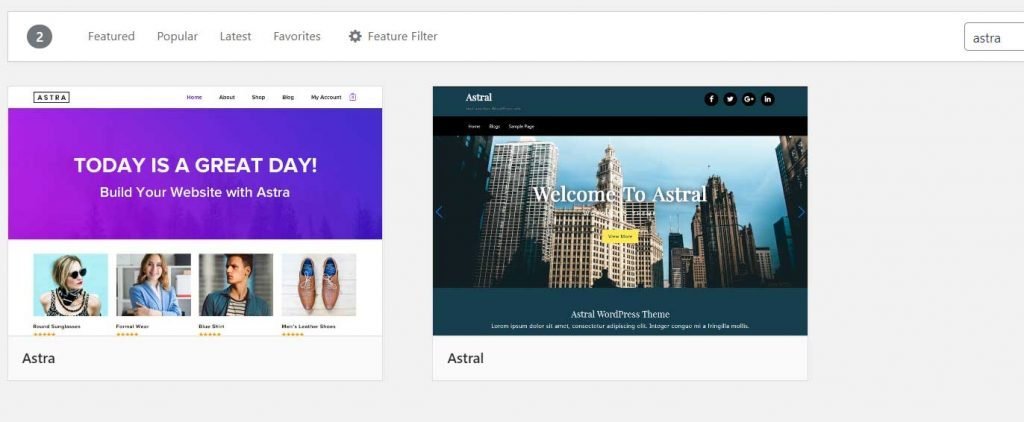Viewport: 1024px width, 422px height.
Task: Click the Twitter icon in Astral preview
Action: 730,99
